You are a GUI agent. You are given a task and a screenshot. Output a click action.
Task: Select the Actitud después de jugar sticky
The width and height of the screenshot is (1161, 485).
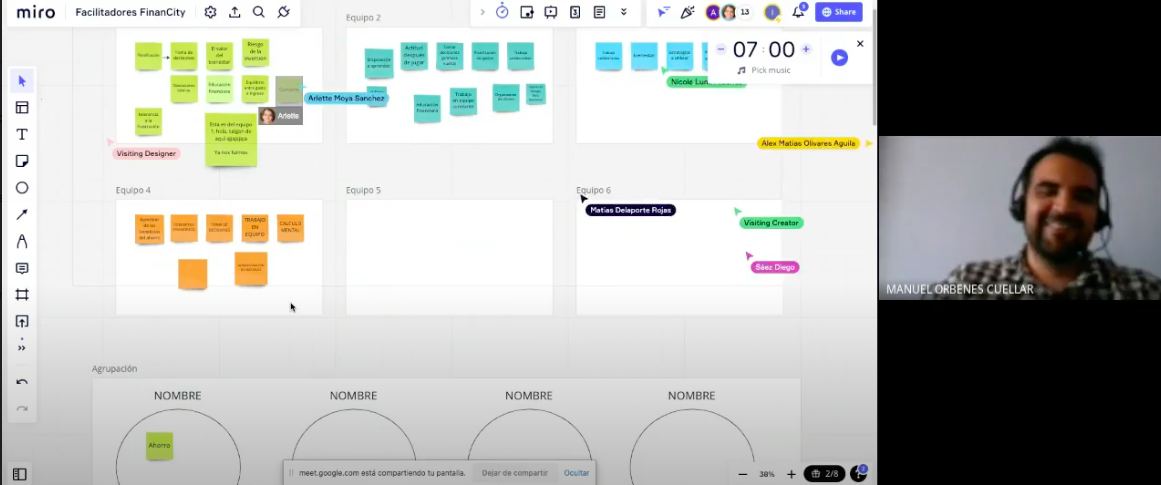pos(414,56)
